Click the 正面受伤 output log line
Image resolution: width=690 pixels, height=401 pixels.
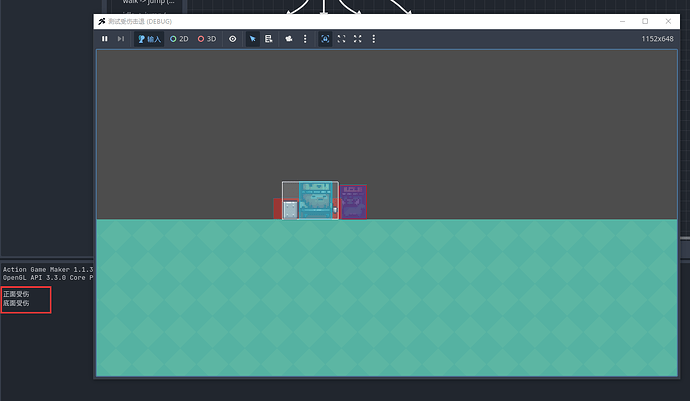[16, 295]
